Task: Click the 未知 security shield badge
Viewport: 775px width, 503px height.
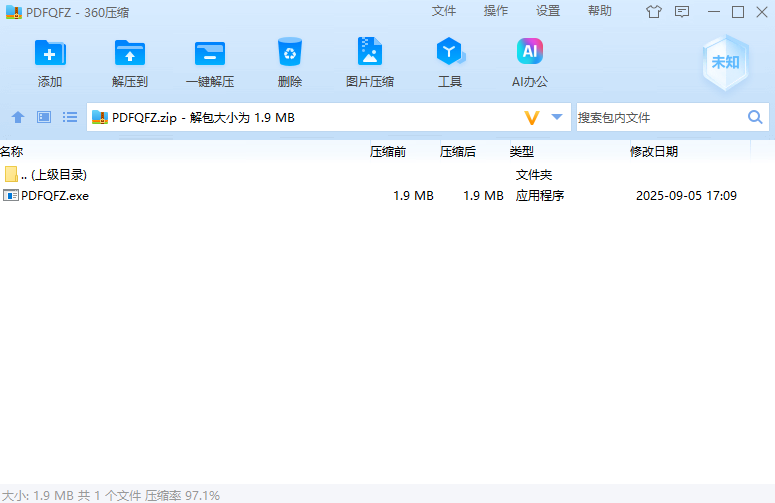Action: [x=726, y=62]
